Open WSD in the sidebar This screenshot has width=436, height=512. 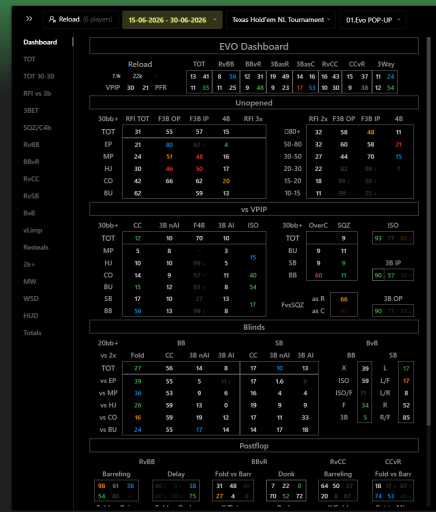[31, 298]
